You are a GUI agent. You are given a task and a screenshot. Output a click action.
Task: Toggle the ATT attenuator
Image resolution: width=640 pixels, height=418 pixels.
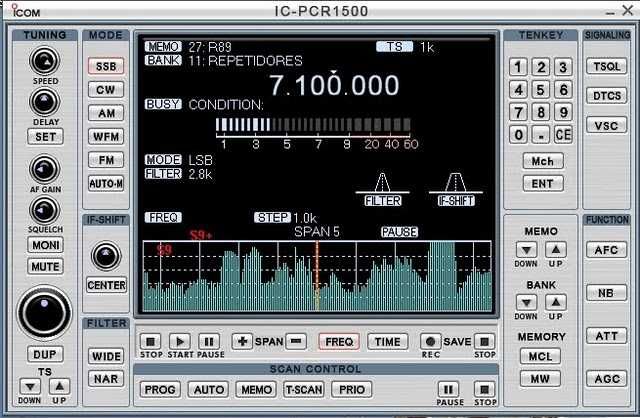click(x=607, y=336)
